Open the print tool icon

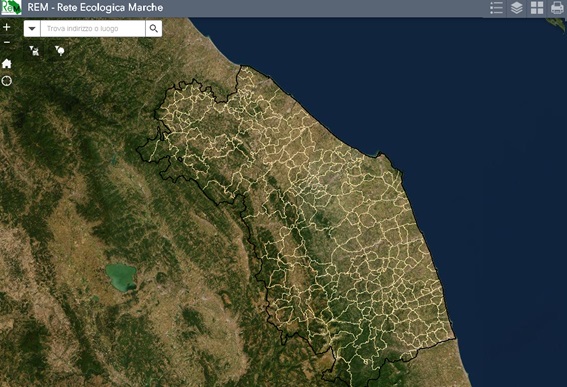[557, 8]
